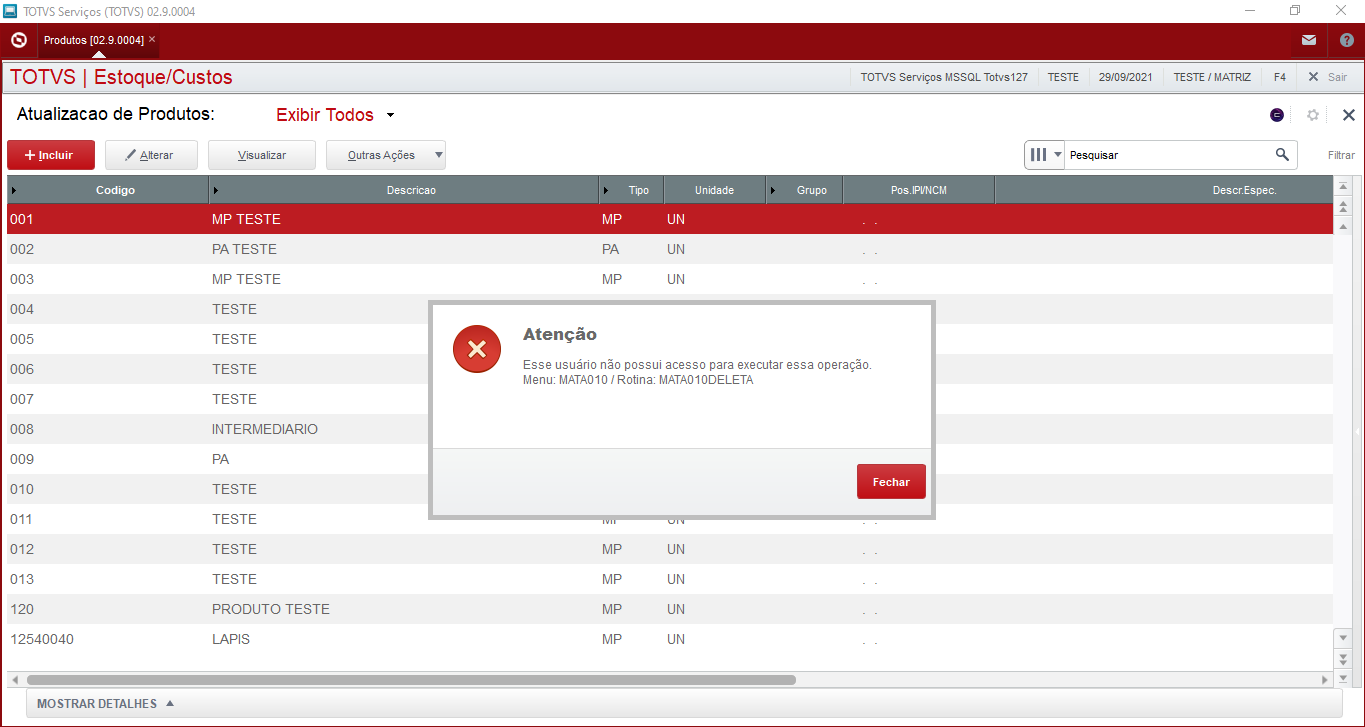
Task: Click the TESTE / MATRIZ branch label
Action: (x=1212, y=77)
